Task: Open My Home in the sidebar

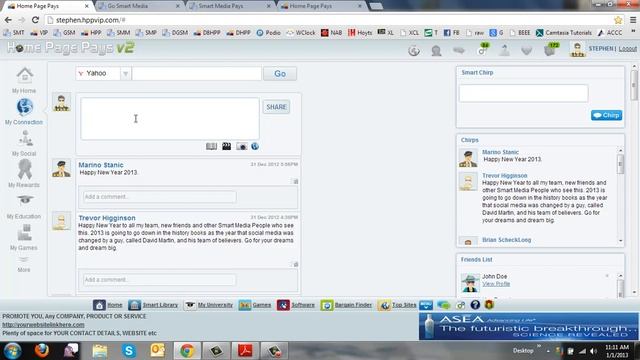Action: [x=24, y=80]
